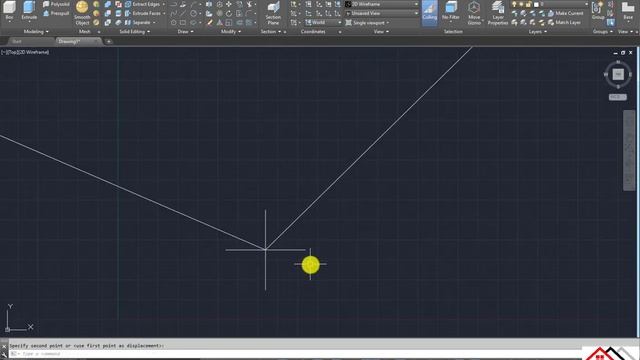The width and height of the screenshot is (640, 360).
Task: Toggle Culling selection mode
Action: (x=429, y=12)
